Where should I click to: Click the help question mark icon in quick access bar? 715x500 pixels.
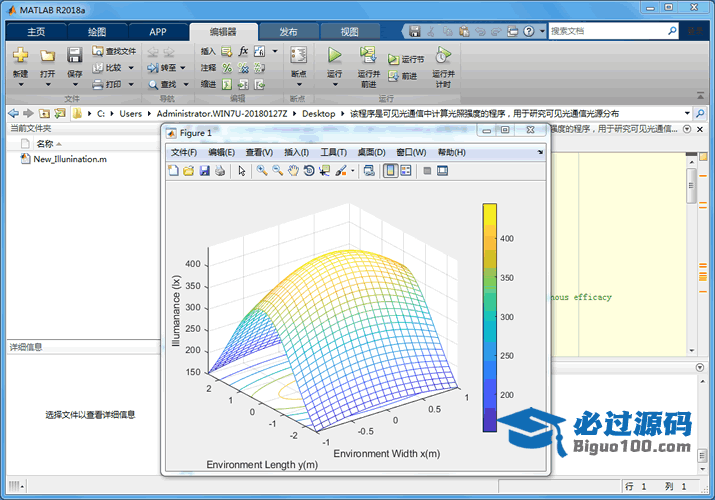pyautogui.click(x=528, y=31)
